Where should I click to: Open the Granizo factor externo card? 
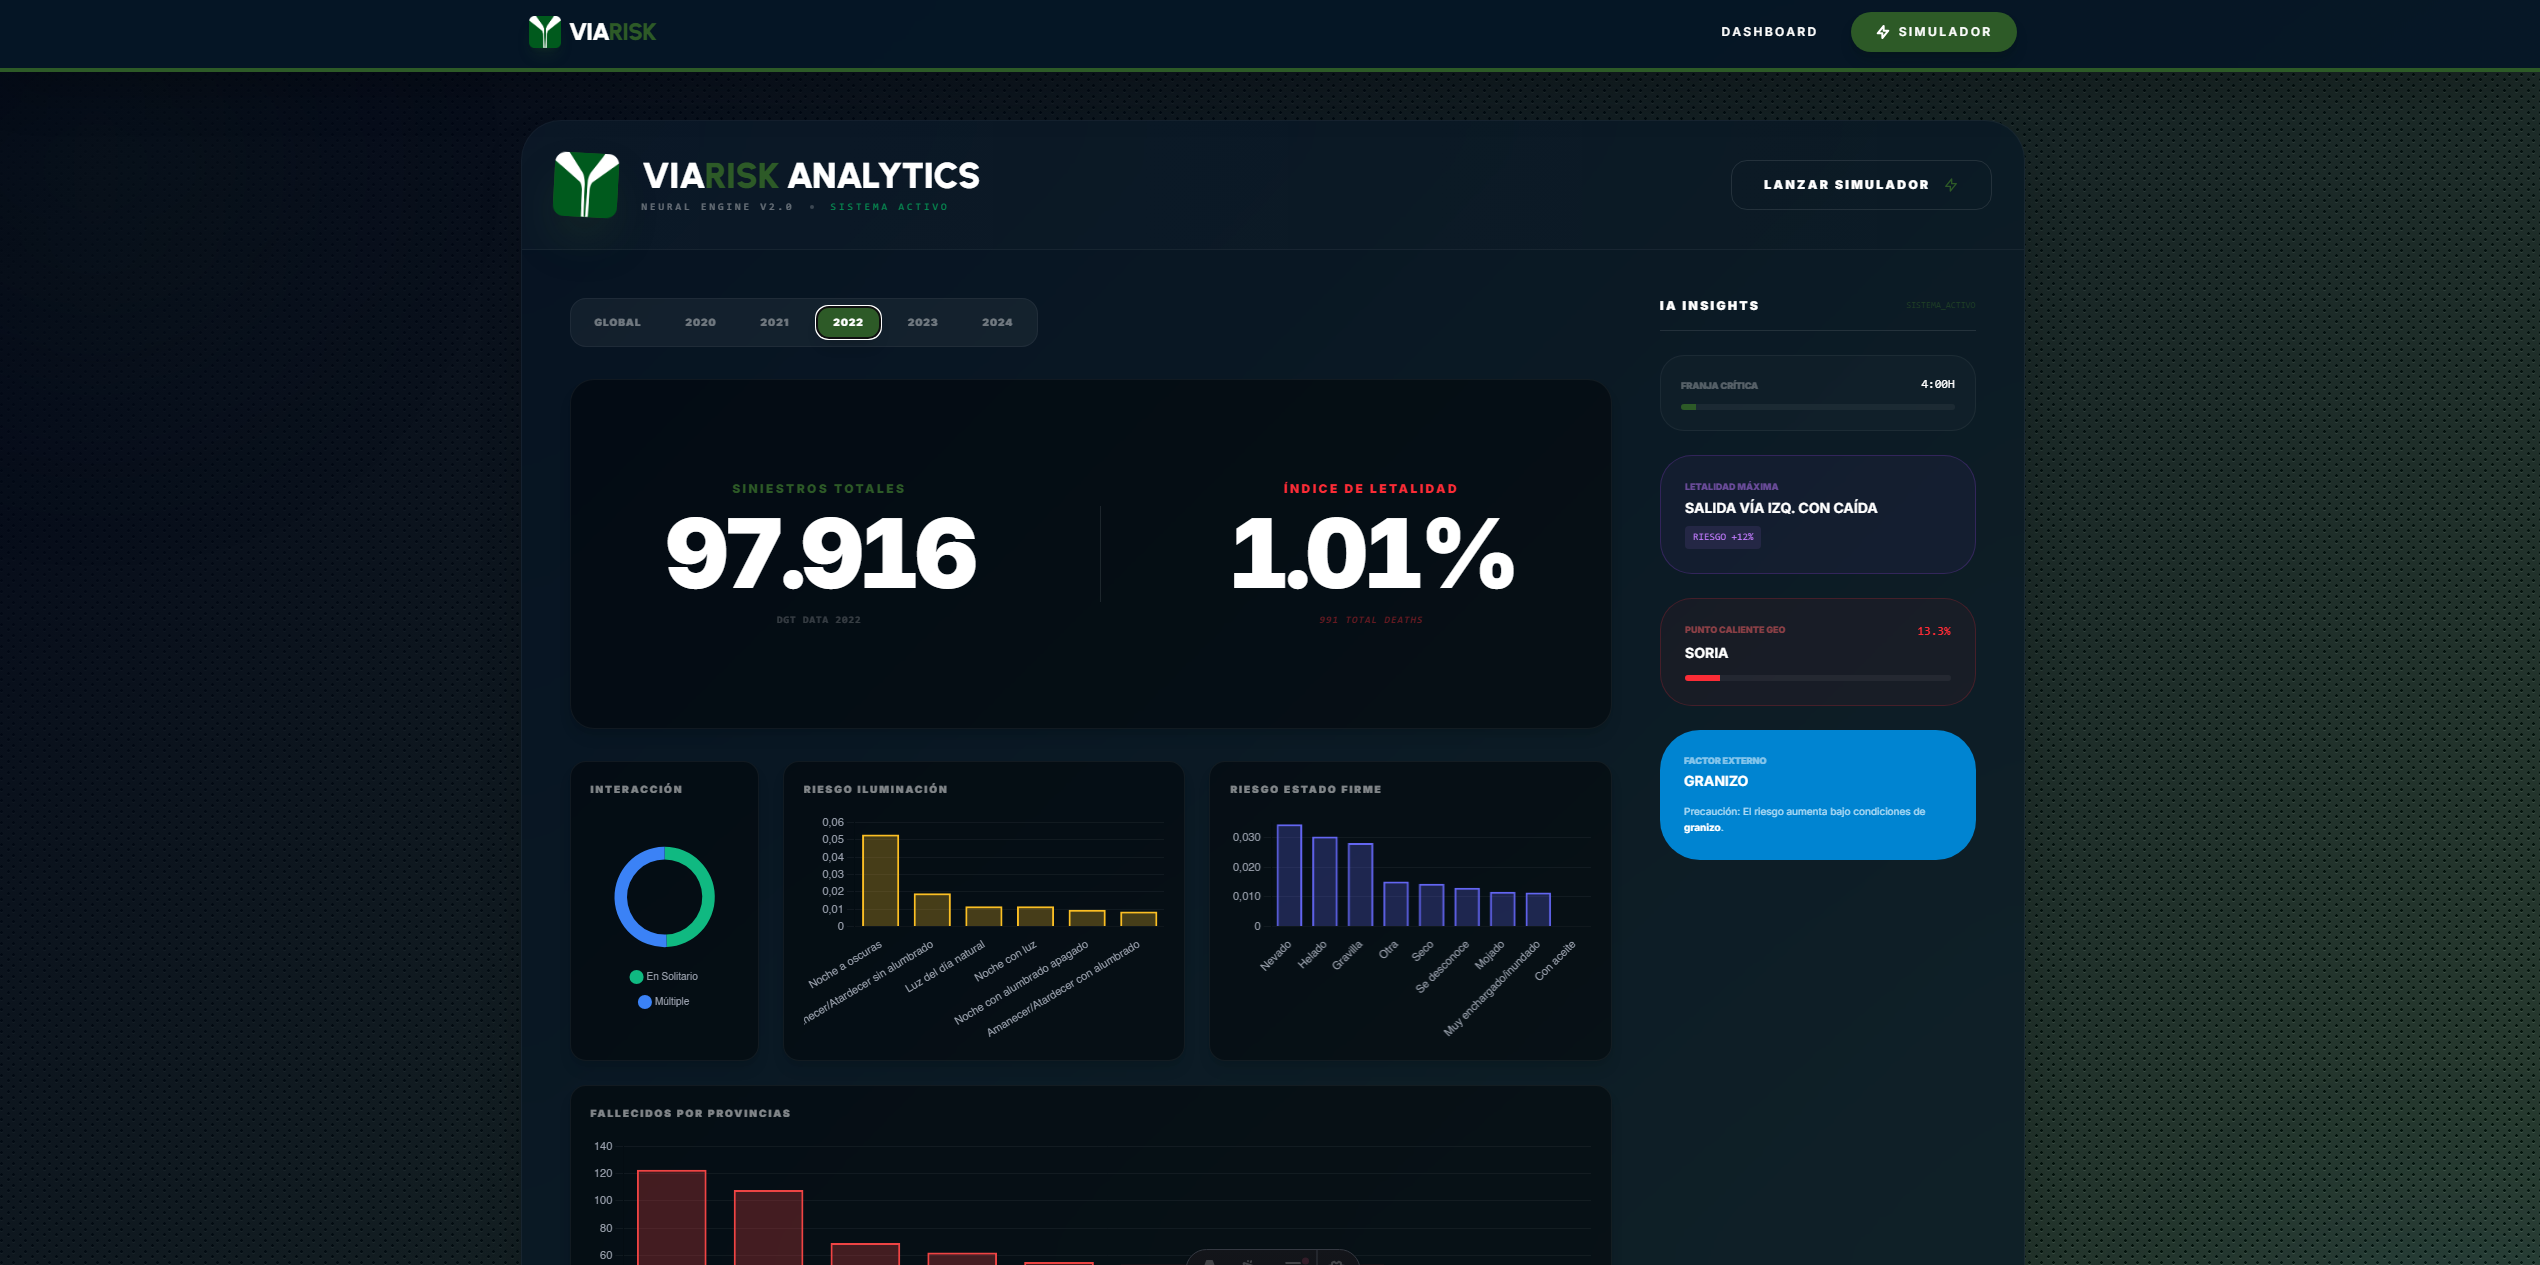tap(1817, 794)
